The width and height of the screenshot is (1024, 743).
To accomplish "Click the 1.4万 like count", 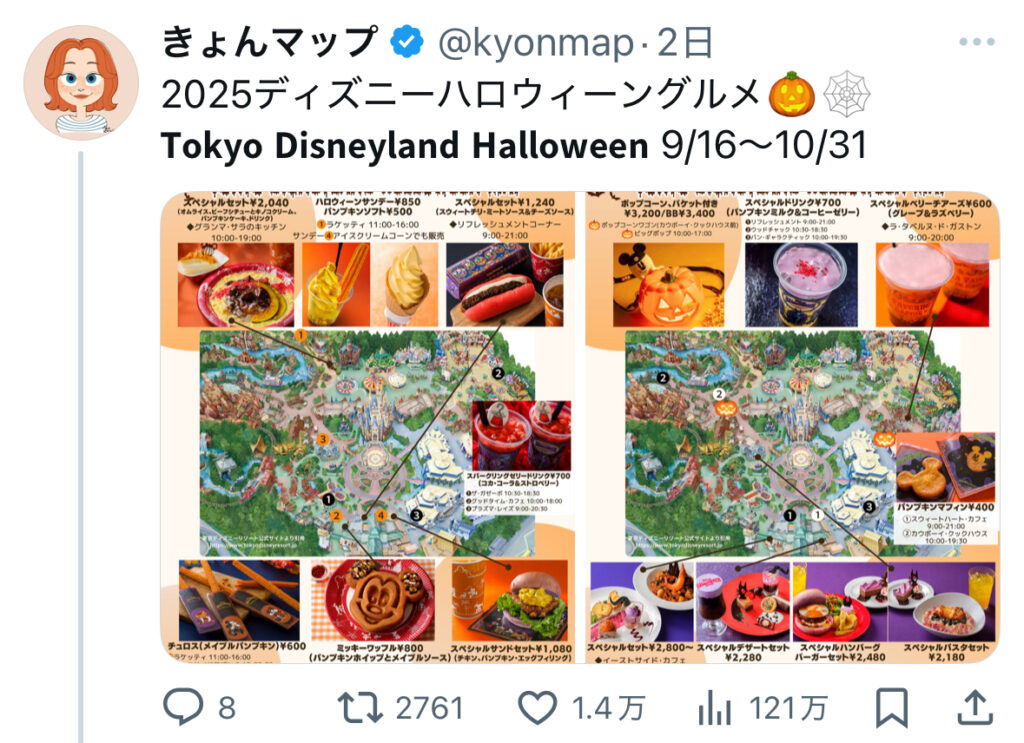I will point(609,708).
